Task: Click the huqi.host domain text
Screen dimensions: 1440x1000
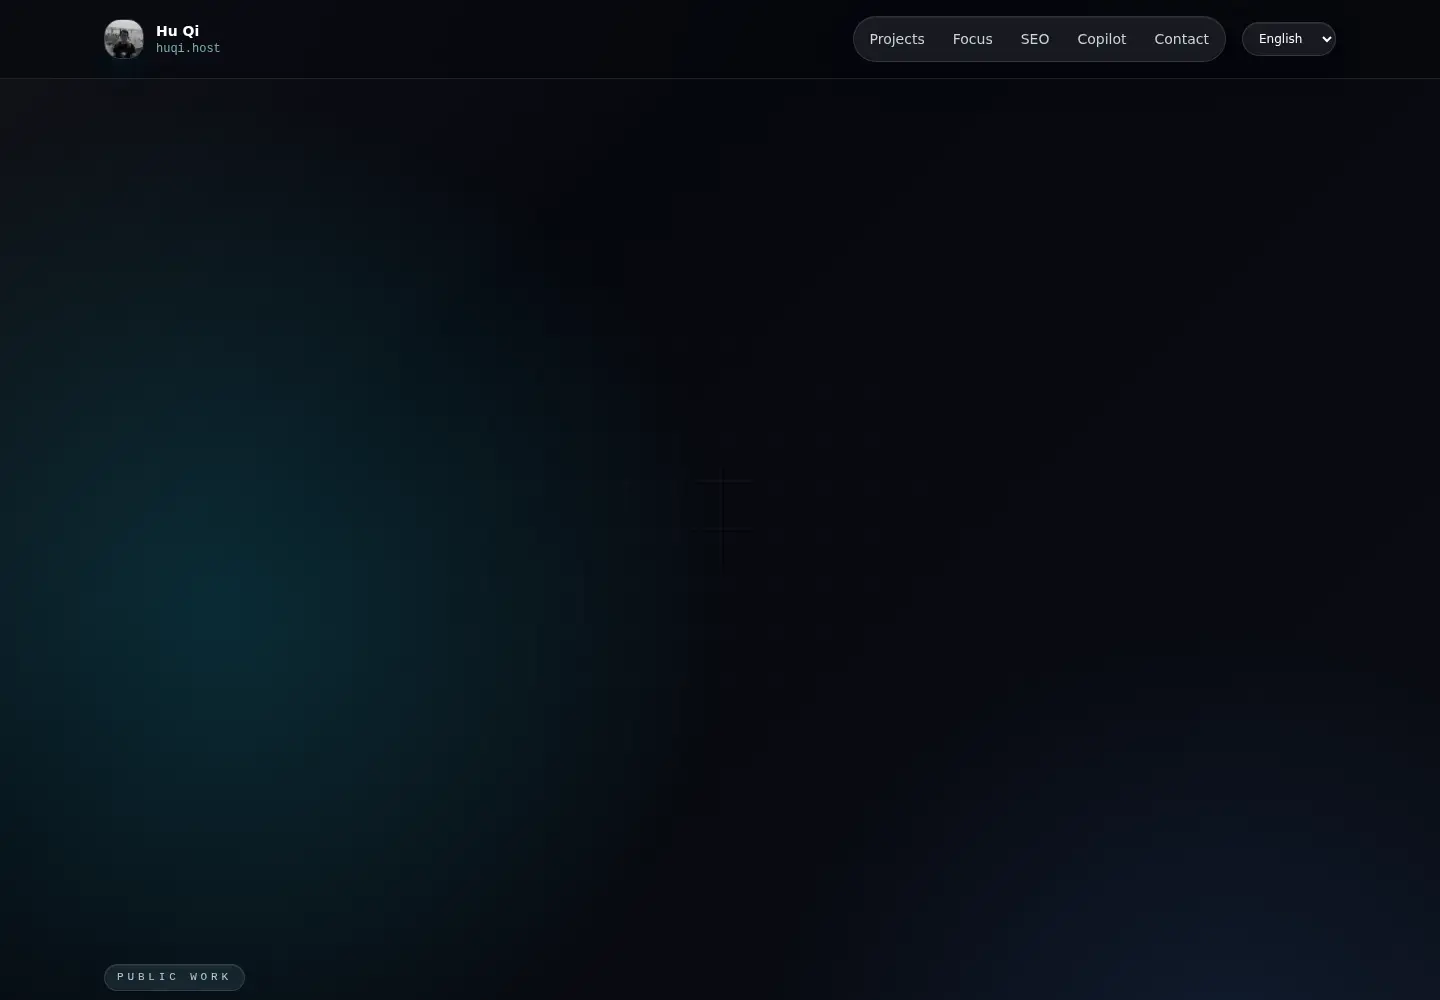Action: (x=188, y=48)
